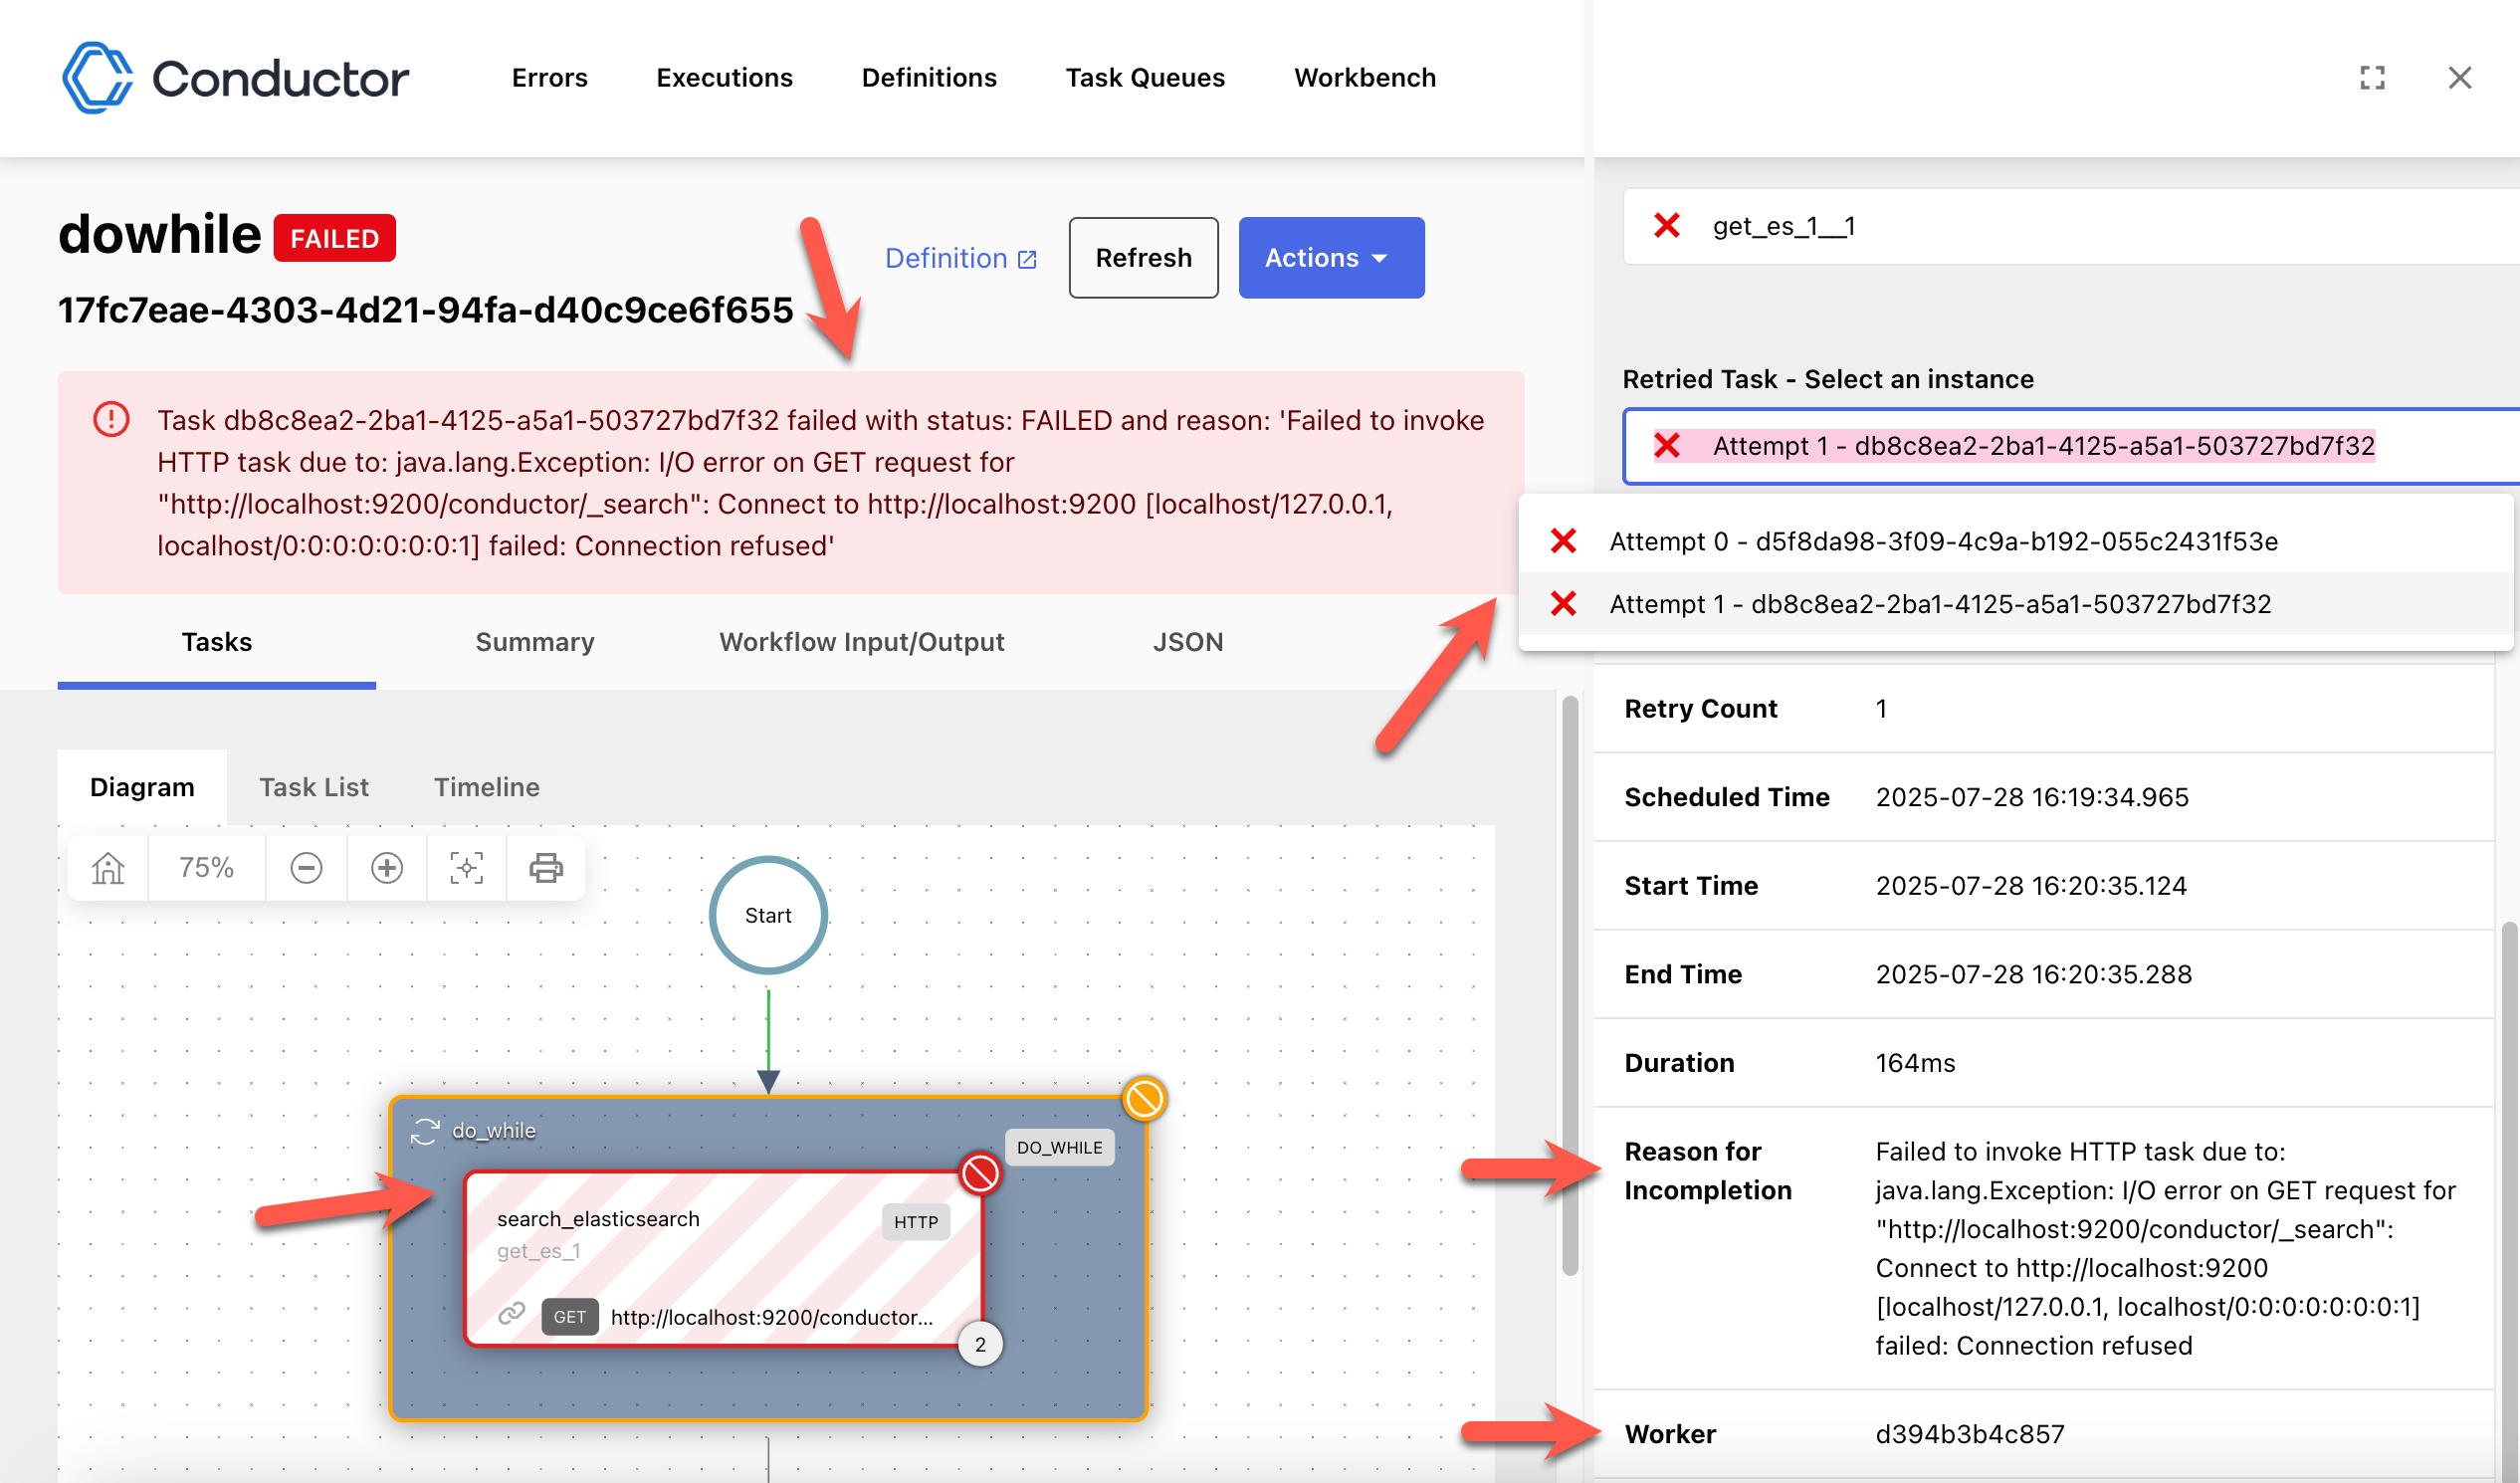
Task: Click the dowhile workflow title
Action: [159, 234]
